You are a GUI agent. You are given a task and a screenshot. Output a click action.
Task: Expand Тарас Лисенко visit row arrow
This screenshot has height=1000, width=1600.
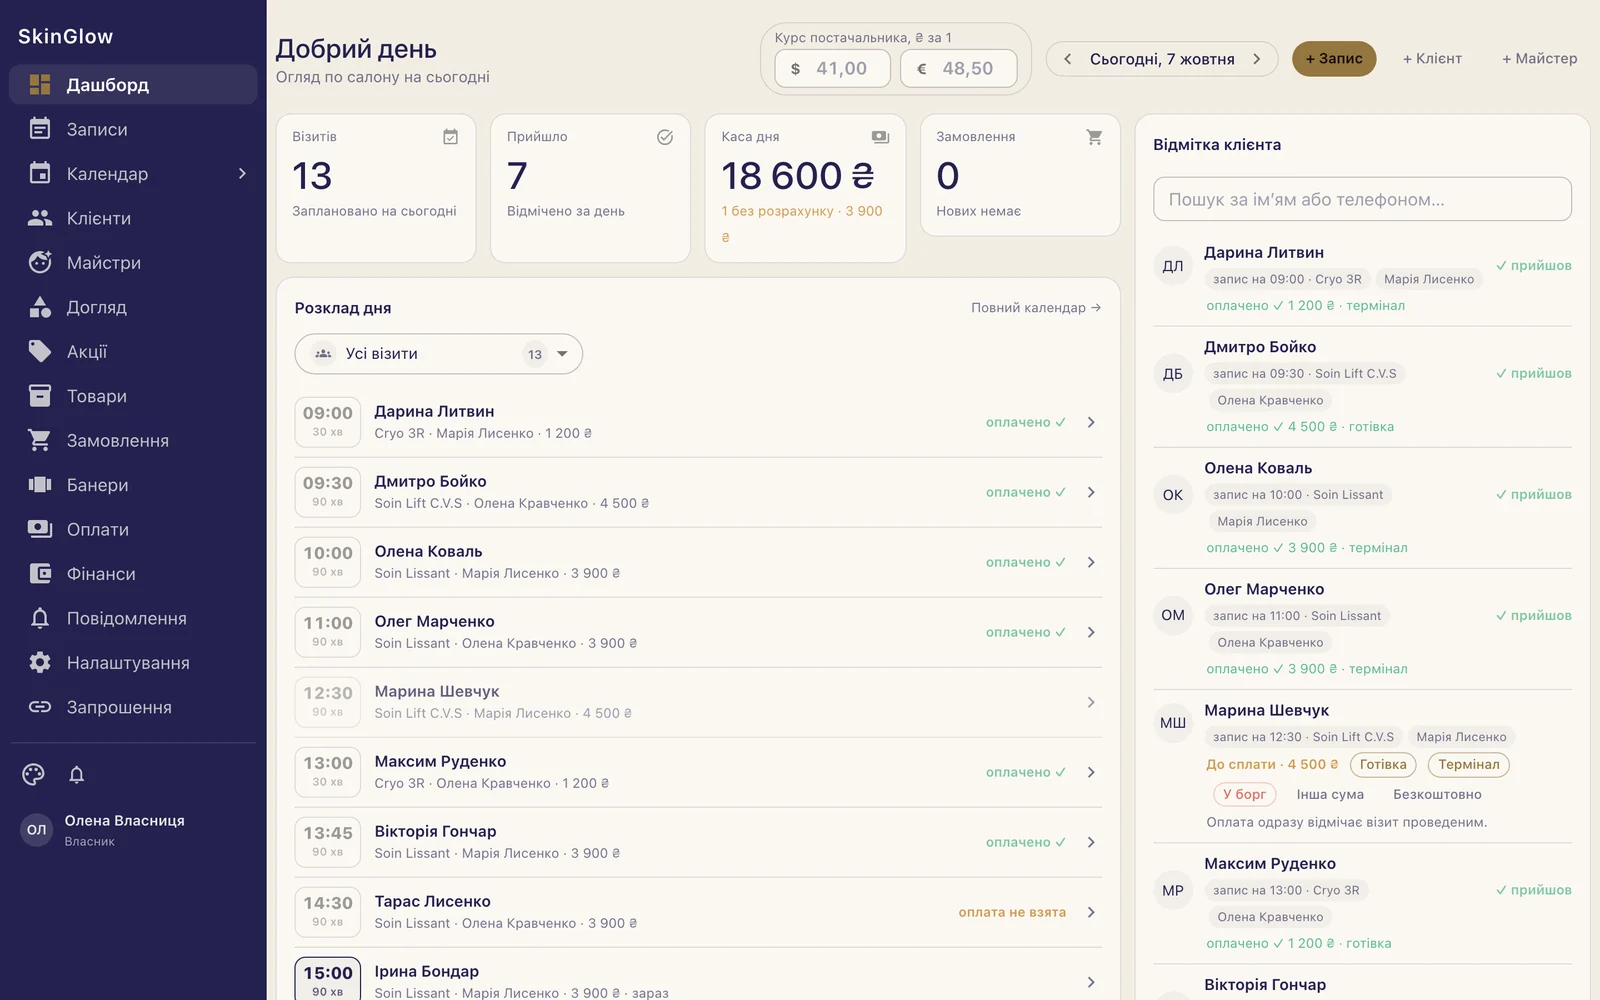tap(1091, 912)
